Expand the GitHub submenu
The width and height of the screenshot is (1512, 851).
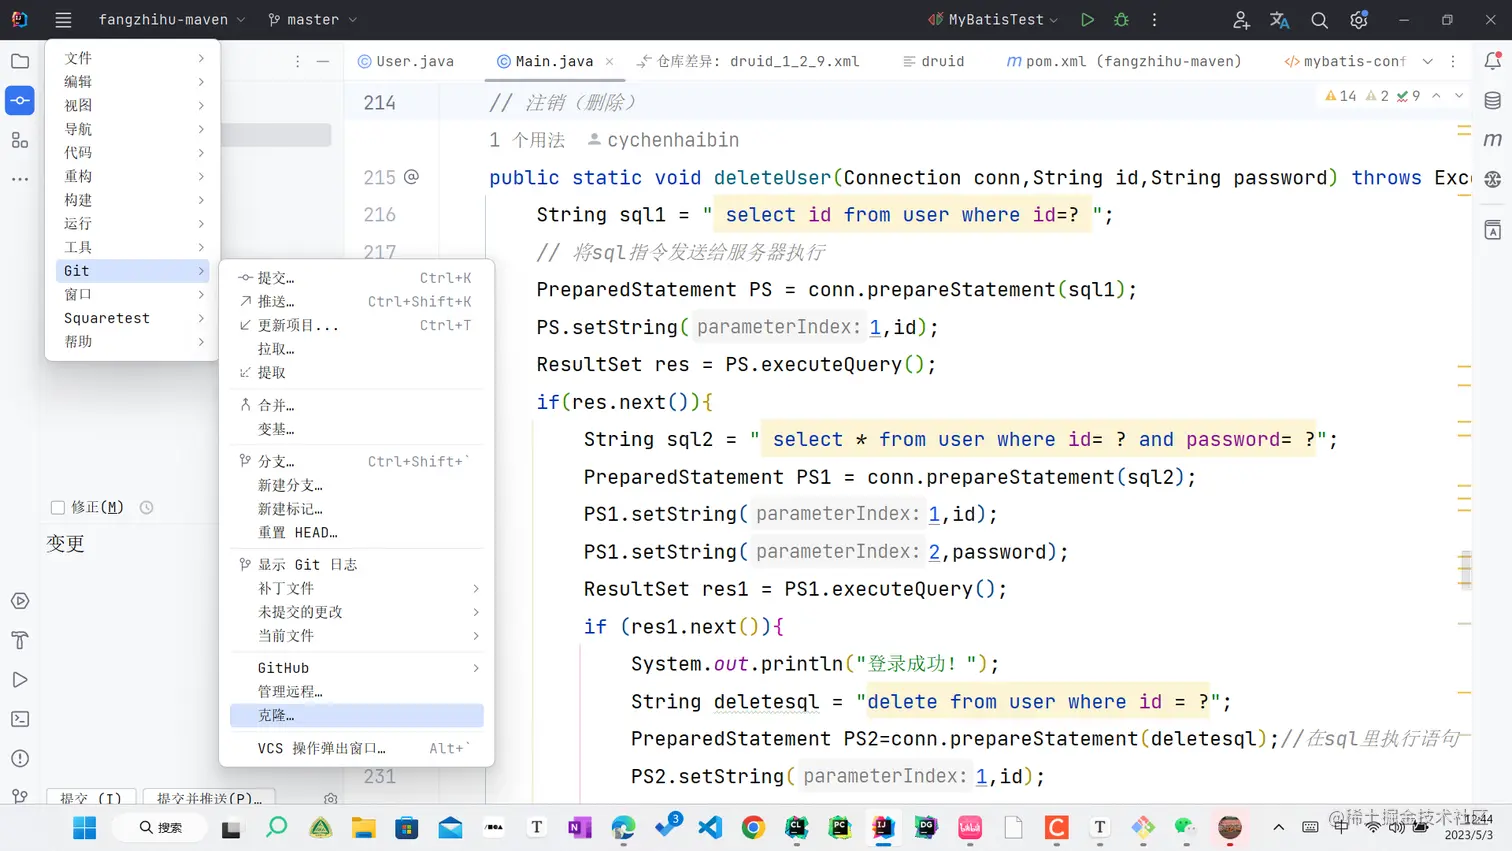[x=357, y=668]
